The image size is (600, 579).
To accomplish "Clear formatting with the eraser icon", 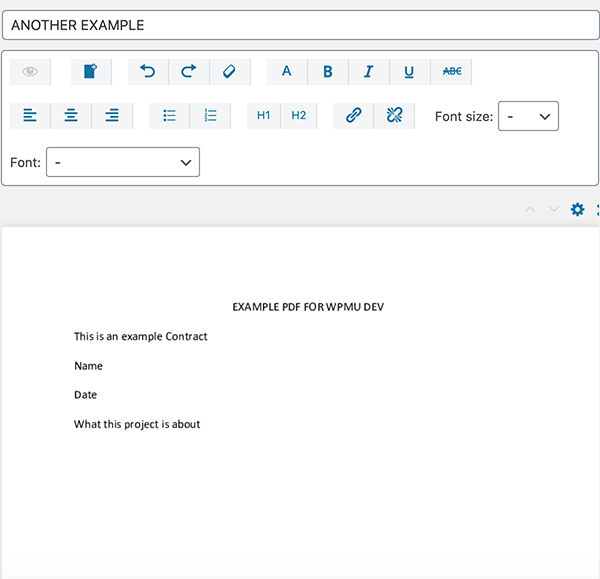I will [230, 72].
